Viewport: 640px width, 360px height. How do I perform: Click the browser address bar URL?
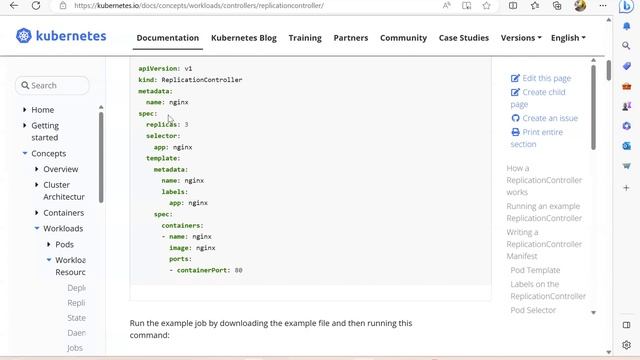199,6
